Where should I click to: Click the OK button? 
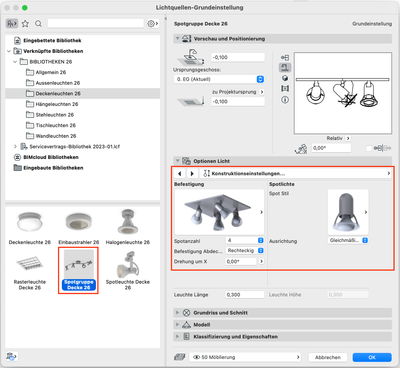click(372, 357)
